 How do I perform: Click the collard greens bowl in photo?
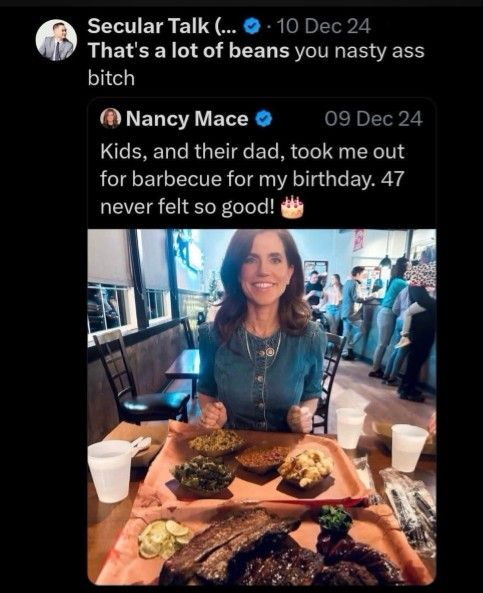(203, 474)
